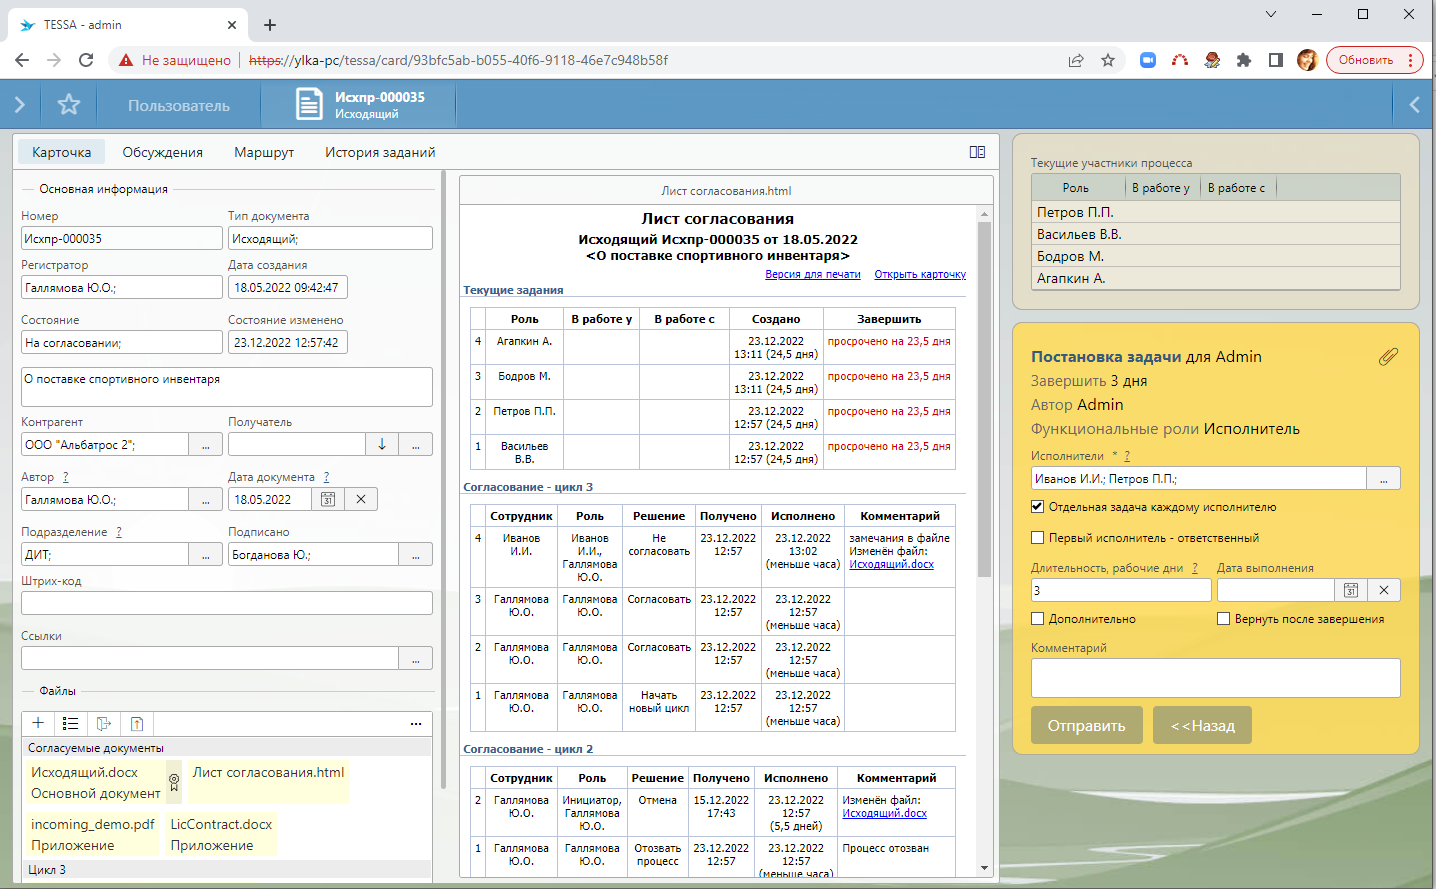Click the paperclip attachment icon in task panel

tap(1387, 357)
